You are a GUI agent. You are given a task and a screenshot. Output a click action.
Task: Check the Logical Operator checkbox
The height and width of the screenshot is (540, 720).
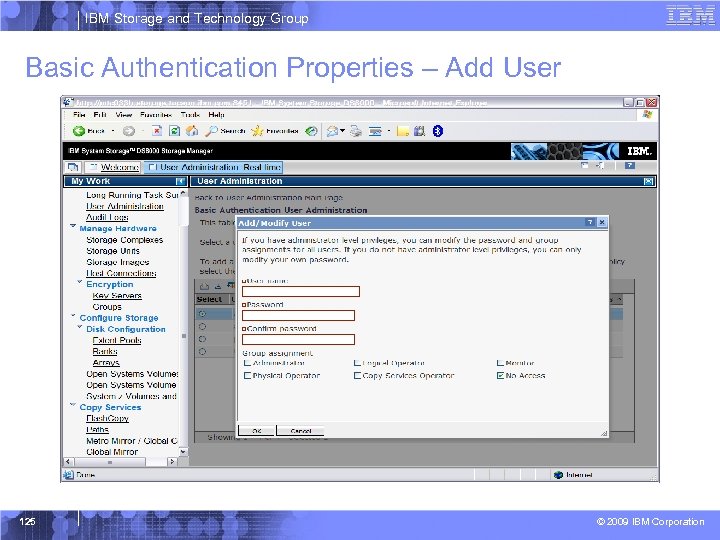coord(357,363)
